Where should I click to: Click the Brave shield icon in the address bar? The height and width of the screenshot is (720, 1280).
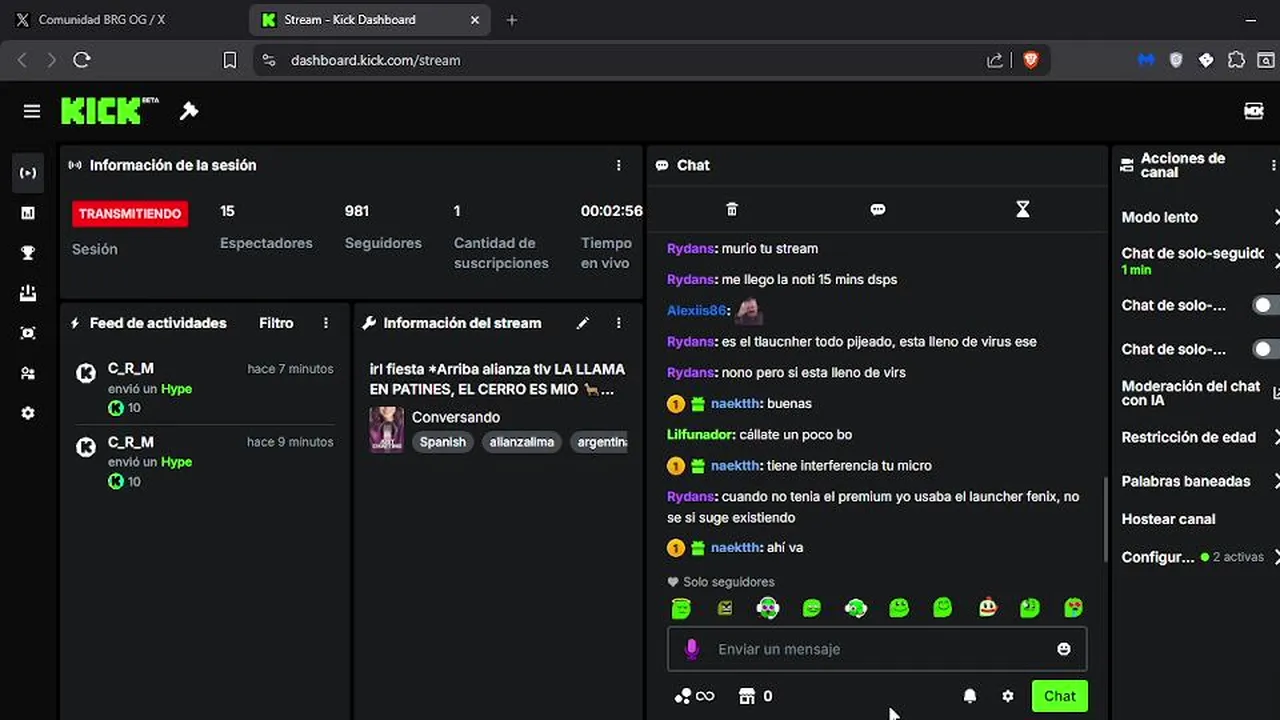pyautogui.click(x=1031, y=60)
